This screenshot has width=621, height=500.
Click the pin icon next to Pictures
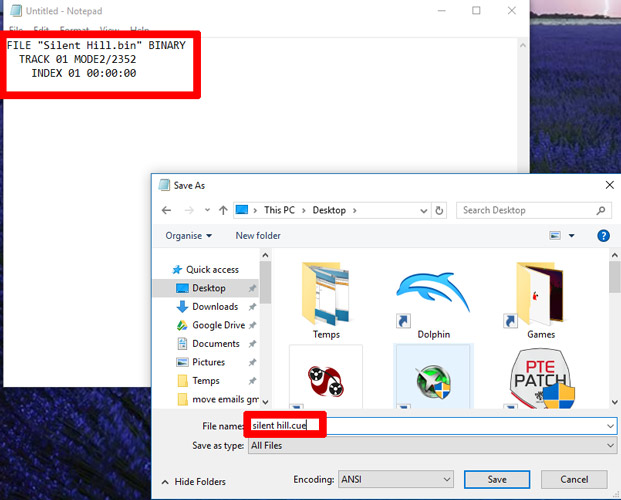click(252, 362)
